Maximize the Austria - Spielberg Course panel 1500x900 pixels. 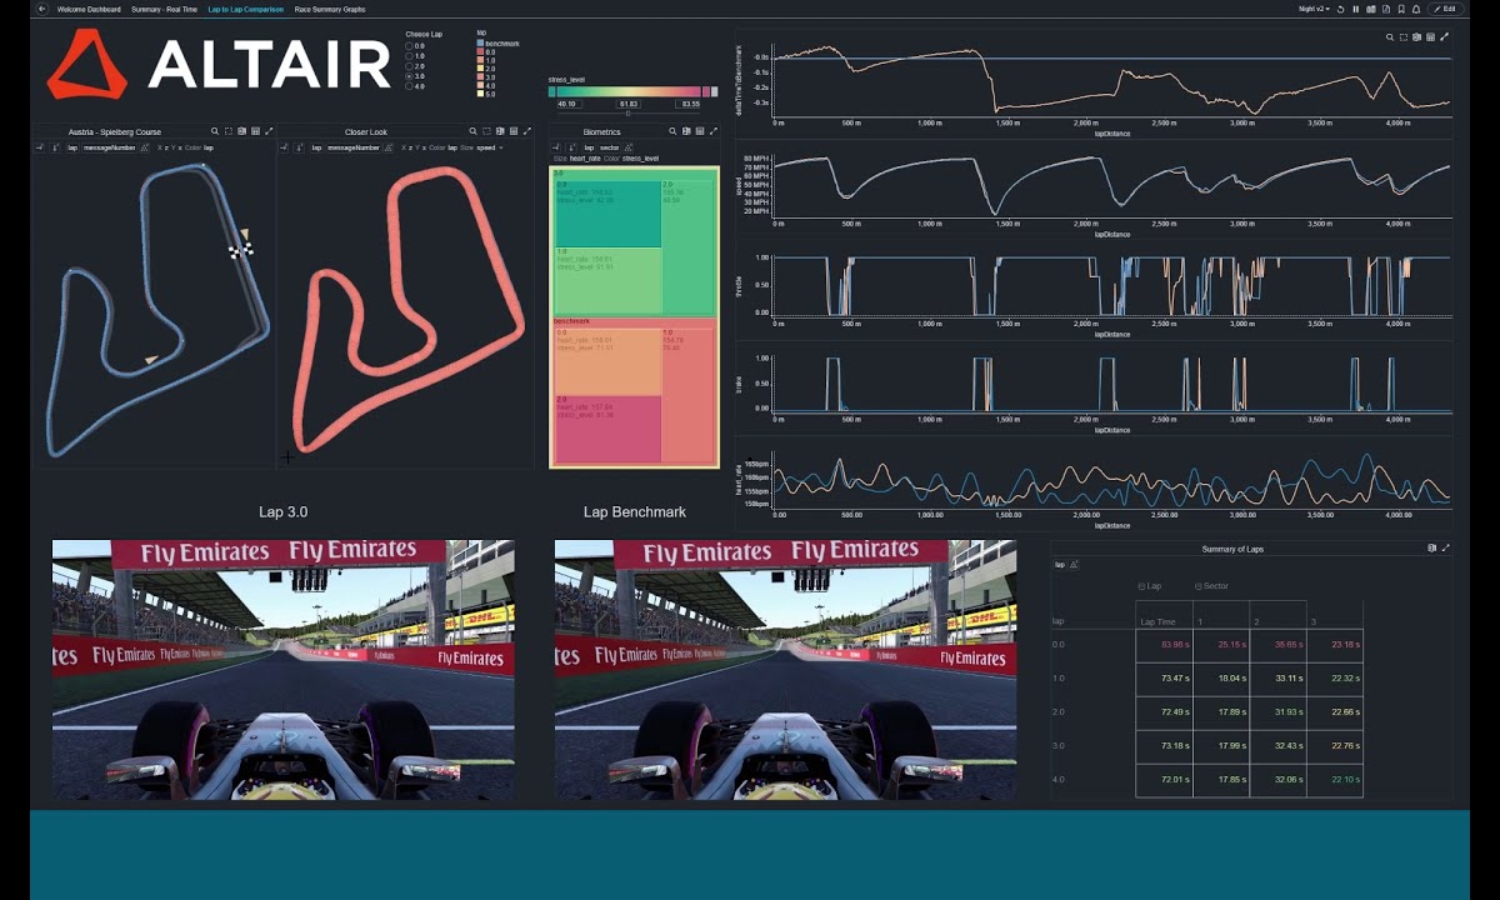(269, 131)
